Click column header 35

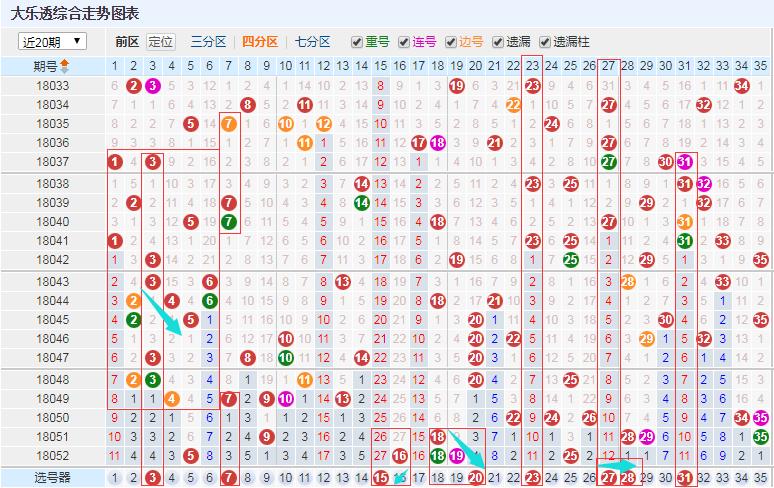pos(761,66)
